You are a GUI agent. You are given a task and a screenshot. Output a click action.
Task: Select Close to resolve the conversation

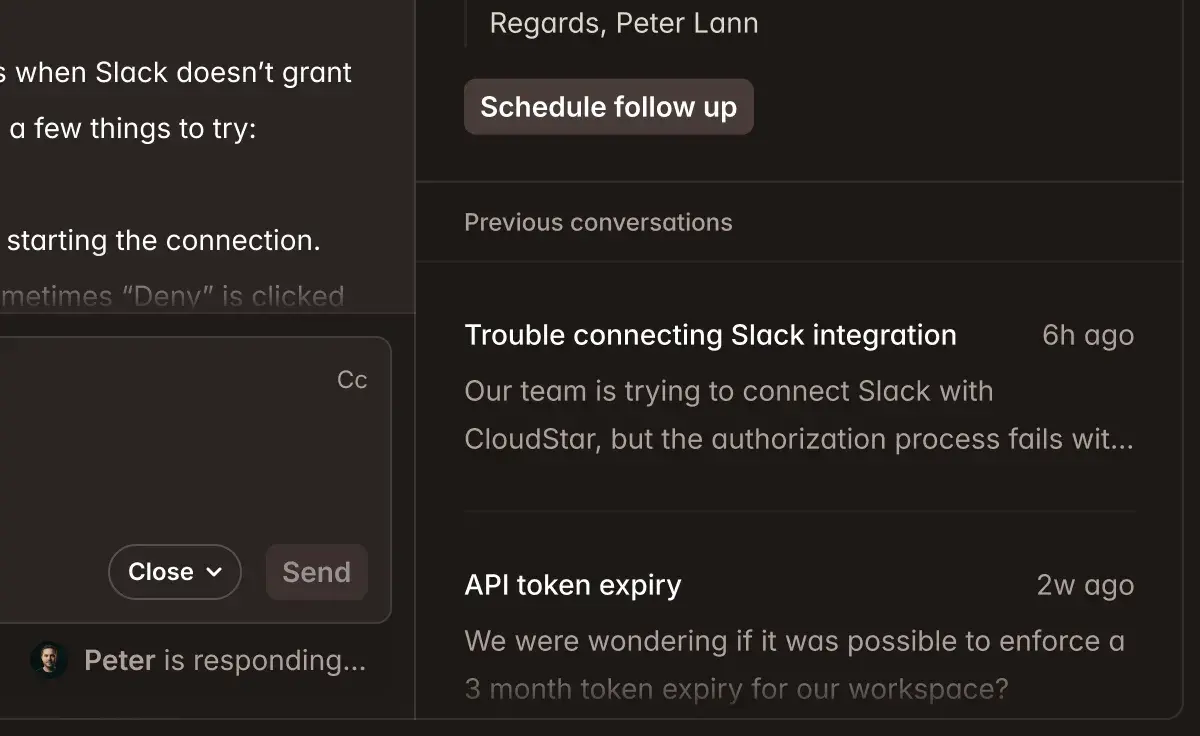click(160, 572)
